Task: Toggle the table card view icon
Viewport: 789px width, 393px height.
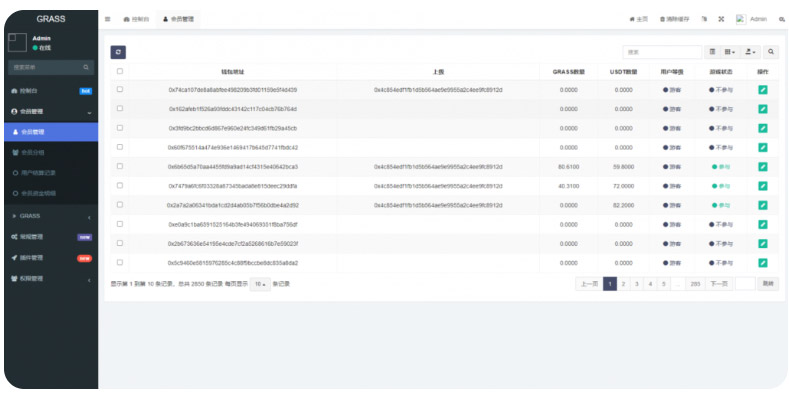Action: (x=713, y=52)
